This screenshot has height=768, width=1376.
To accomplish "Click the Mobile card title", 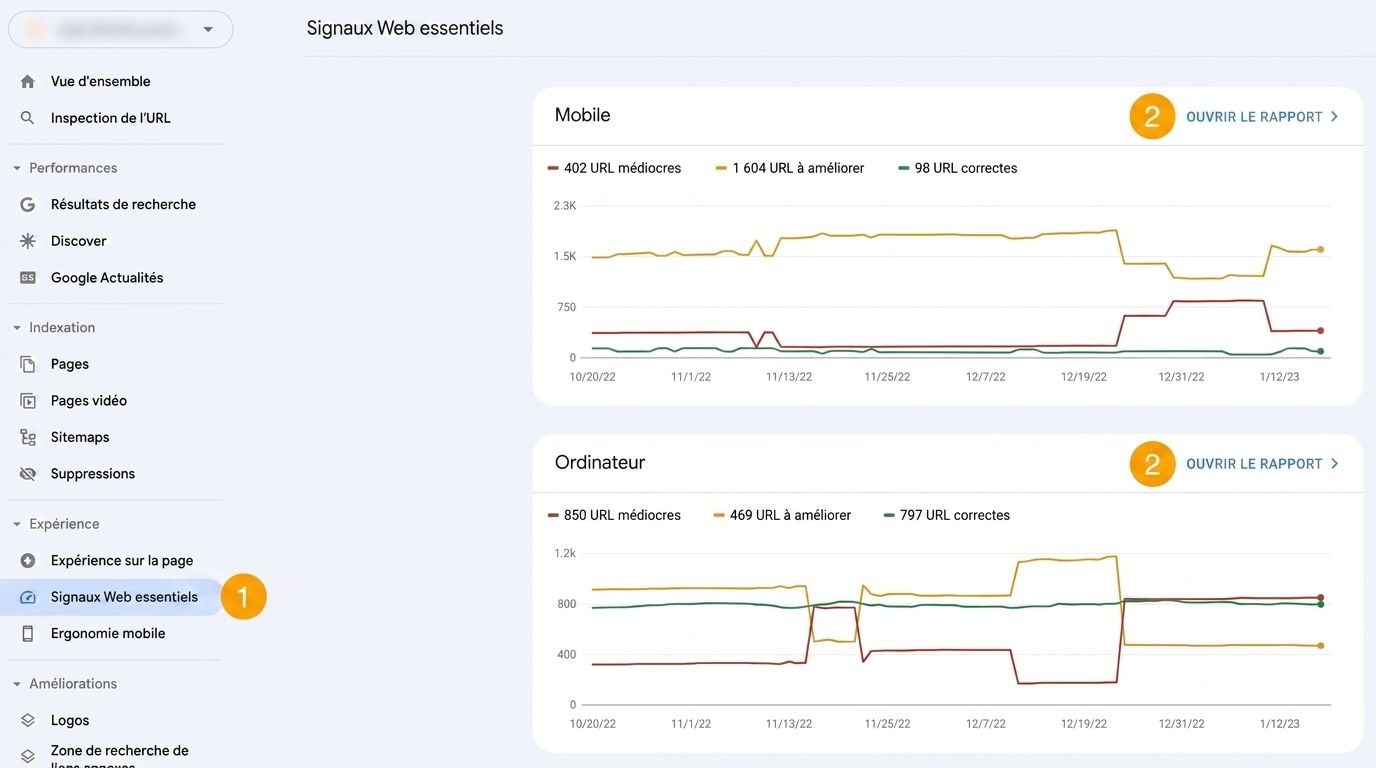I will point(583,115).
